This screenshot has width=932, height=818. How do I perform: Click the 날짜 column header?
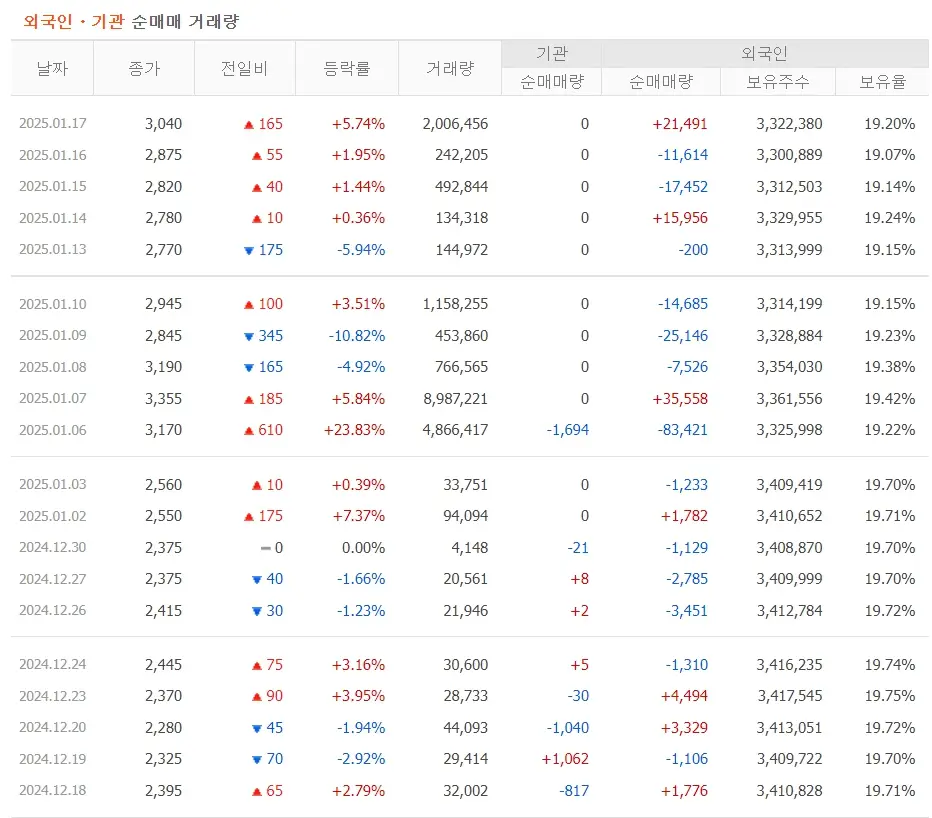click(52, 67)
